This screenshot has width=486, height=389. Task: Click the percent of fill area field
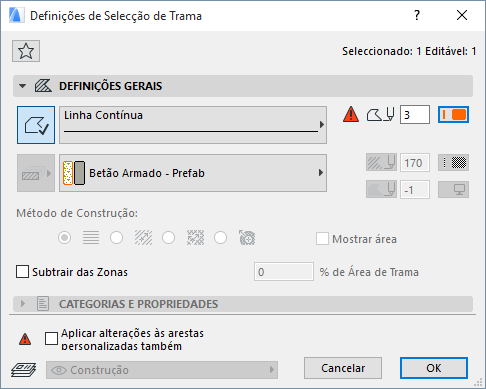[284, 272]
